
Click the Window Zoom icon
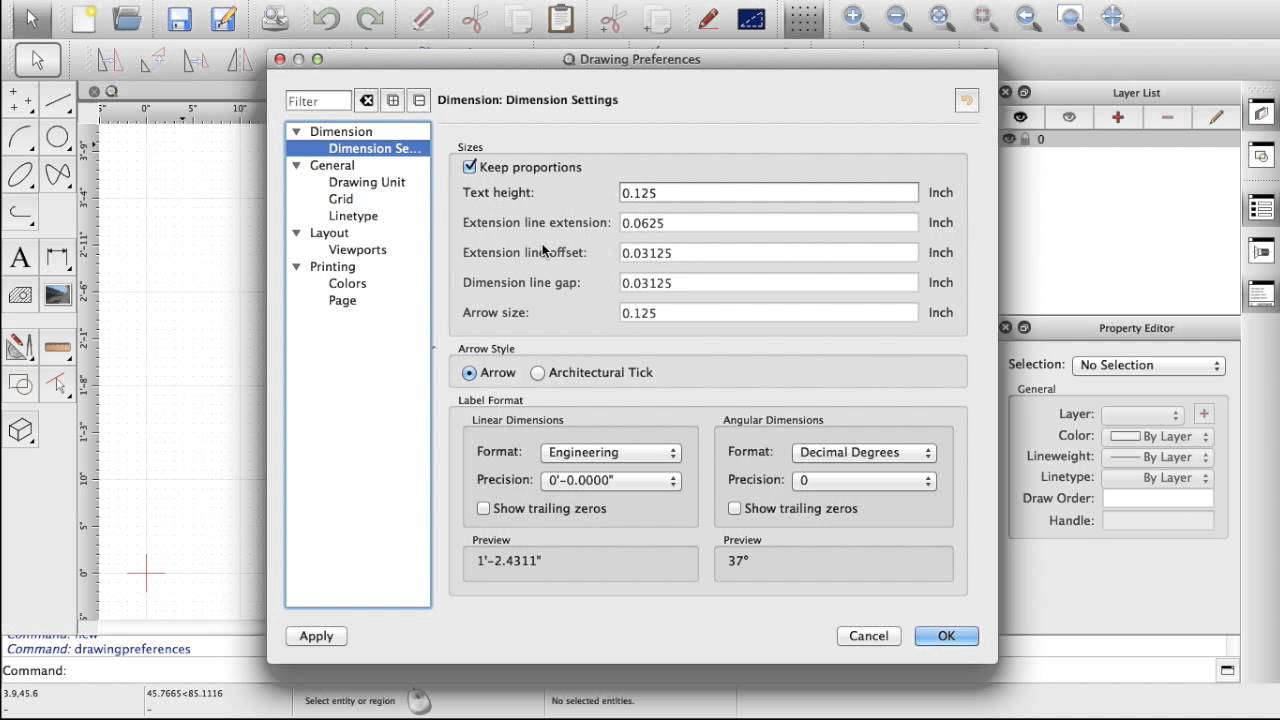click(1070, 17)
